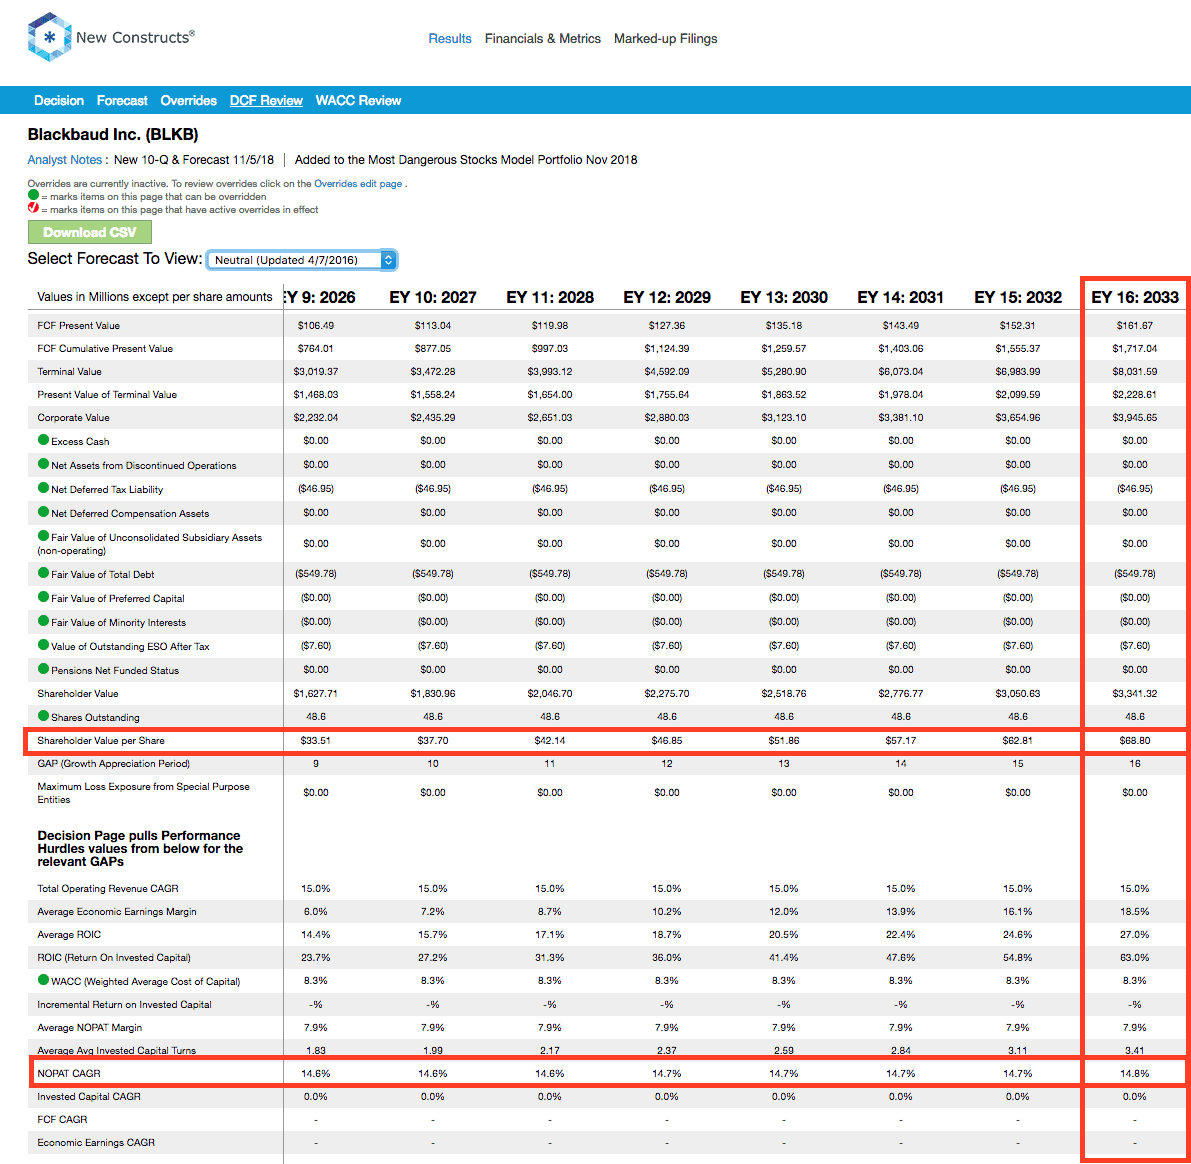
Task: Click the $2,228.61 Present Value of Terminal Value cell
Action: 1135,394
